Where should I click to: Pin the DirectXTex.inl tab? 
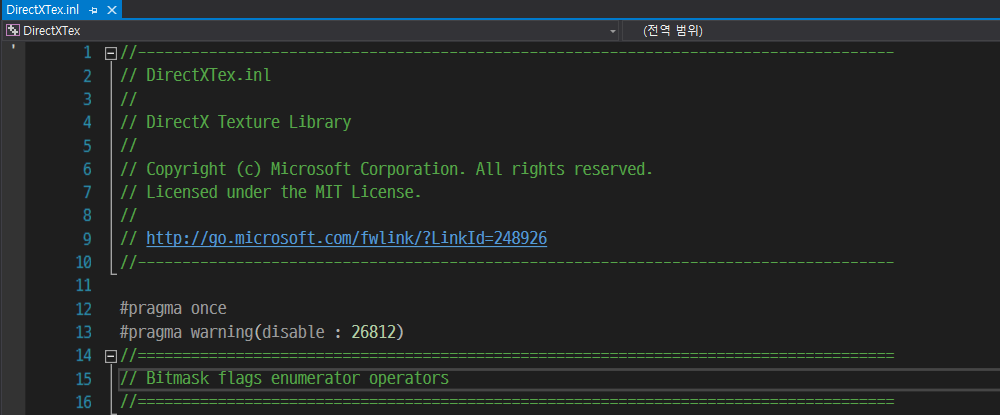pos(93,10)
